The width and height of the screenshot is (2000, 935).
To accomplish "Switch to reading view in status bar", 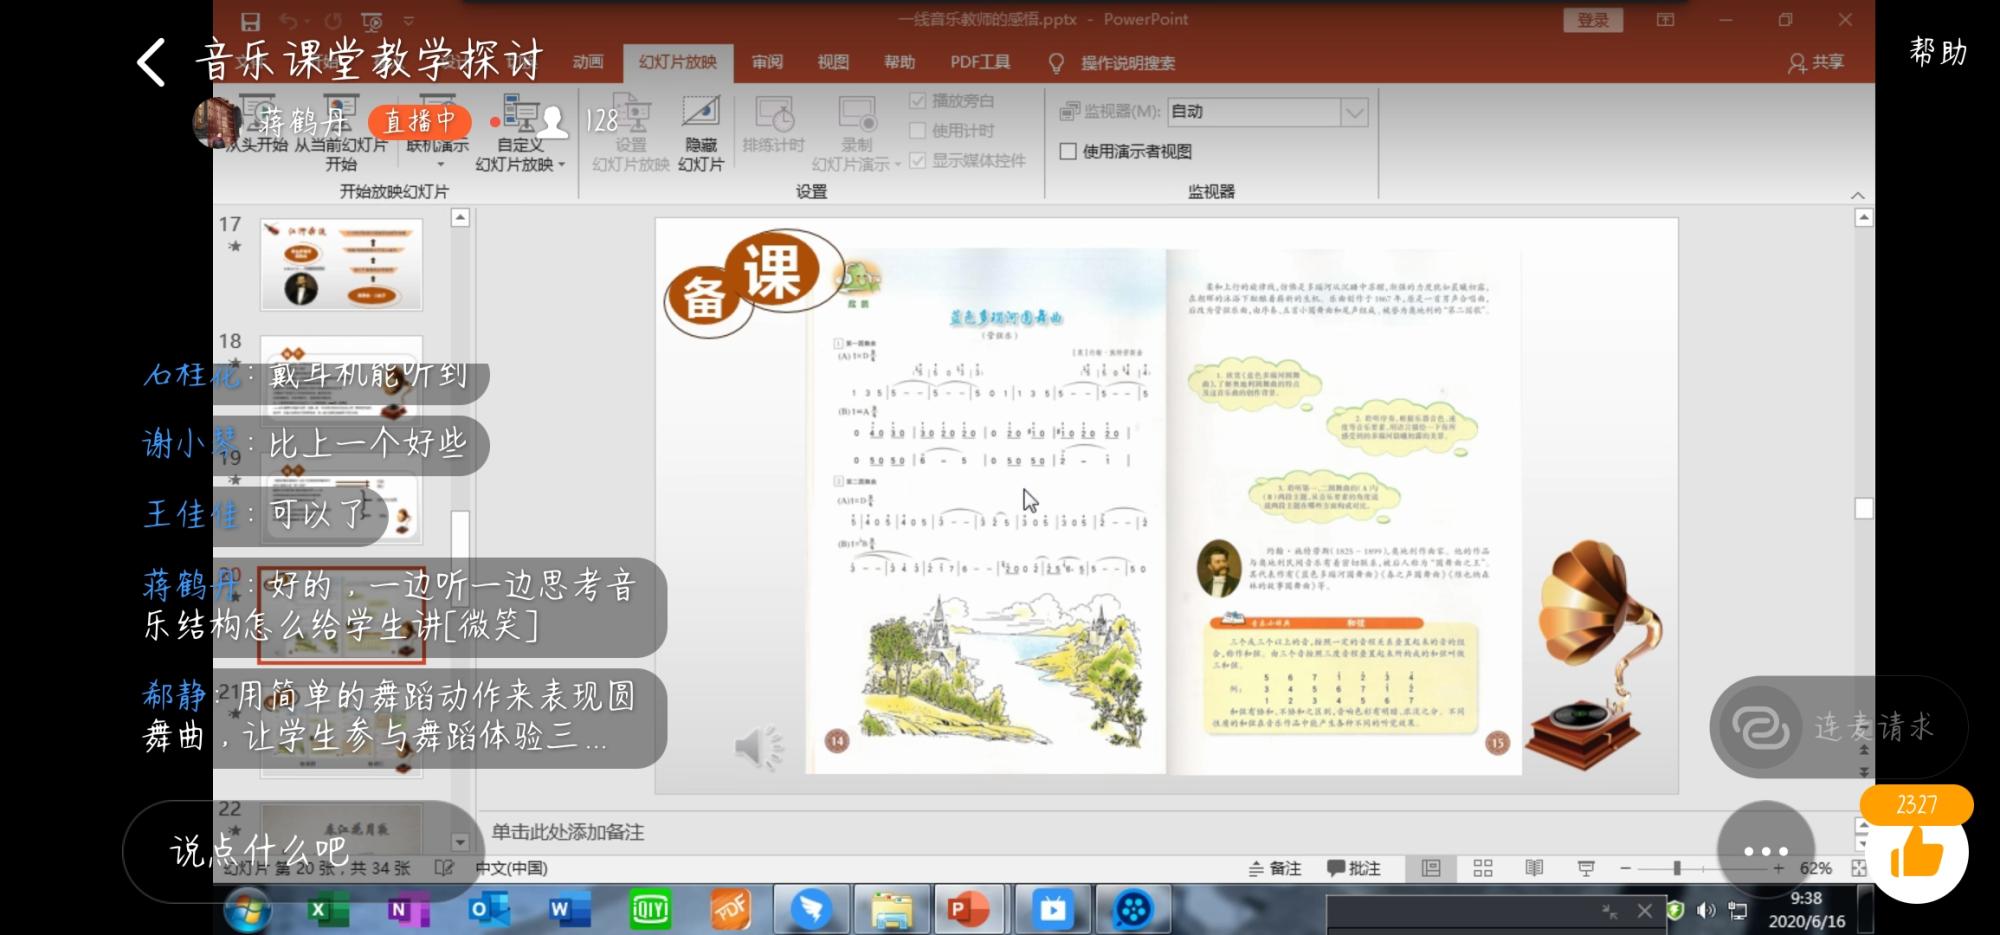I will point(1534,868).
